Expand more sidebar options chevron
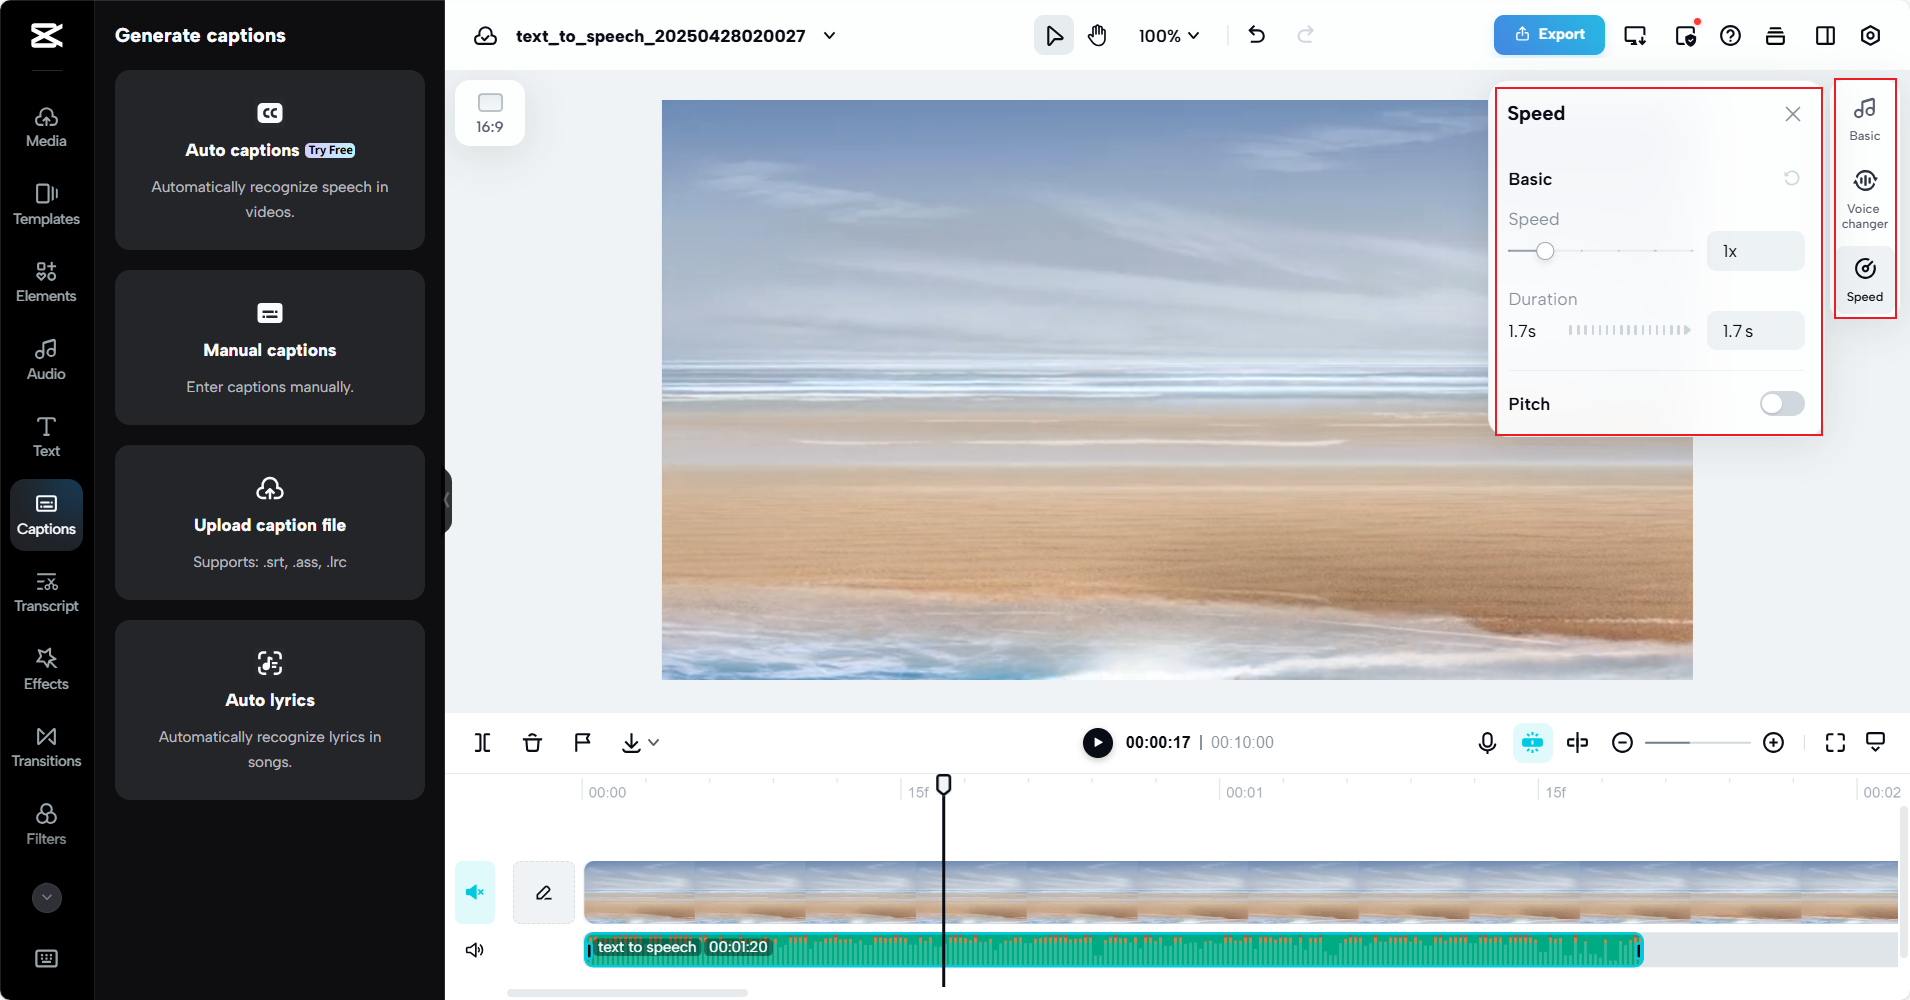1910x1000 pixels. pyautogui.click(x=46, y=897)
